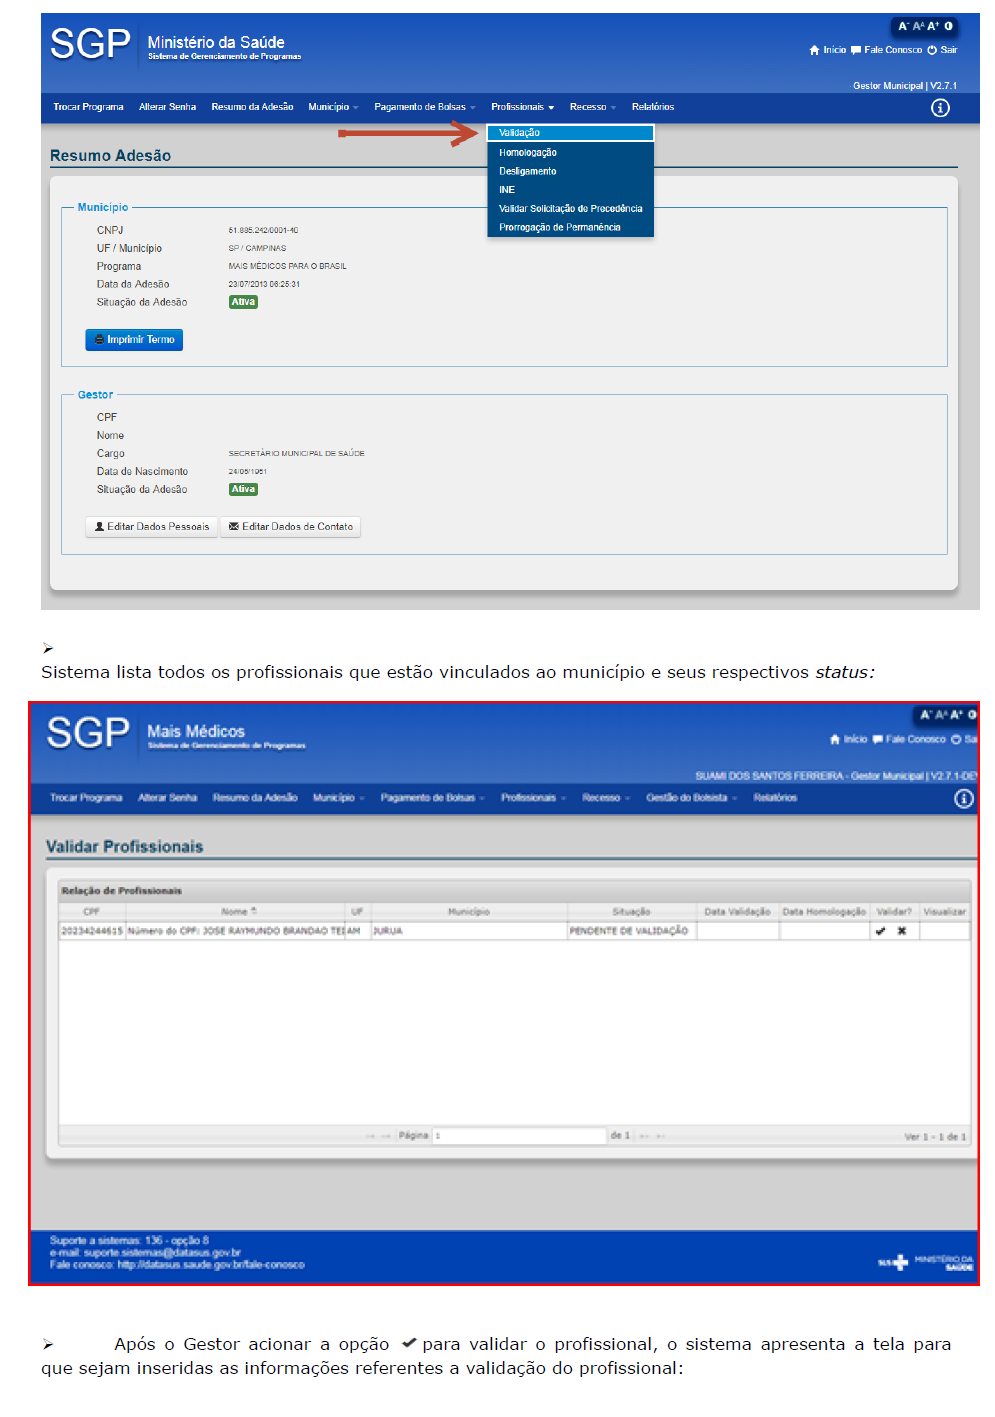
Task: Expand the Profissionais menu on Validar Profissionais screen
Action: pyautogui.click(x=534, y=798)
